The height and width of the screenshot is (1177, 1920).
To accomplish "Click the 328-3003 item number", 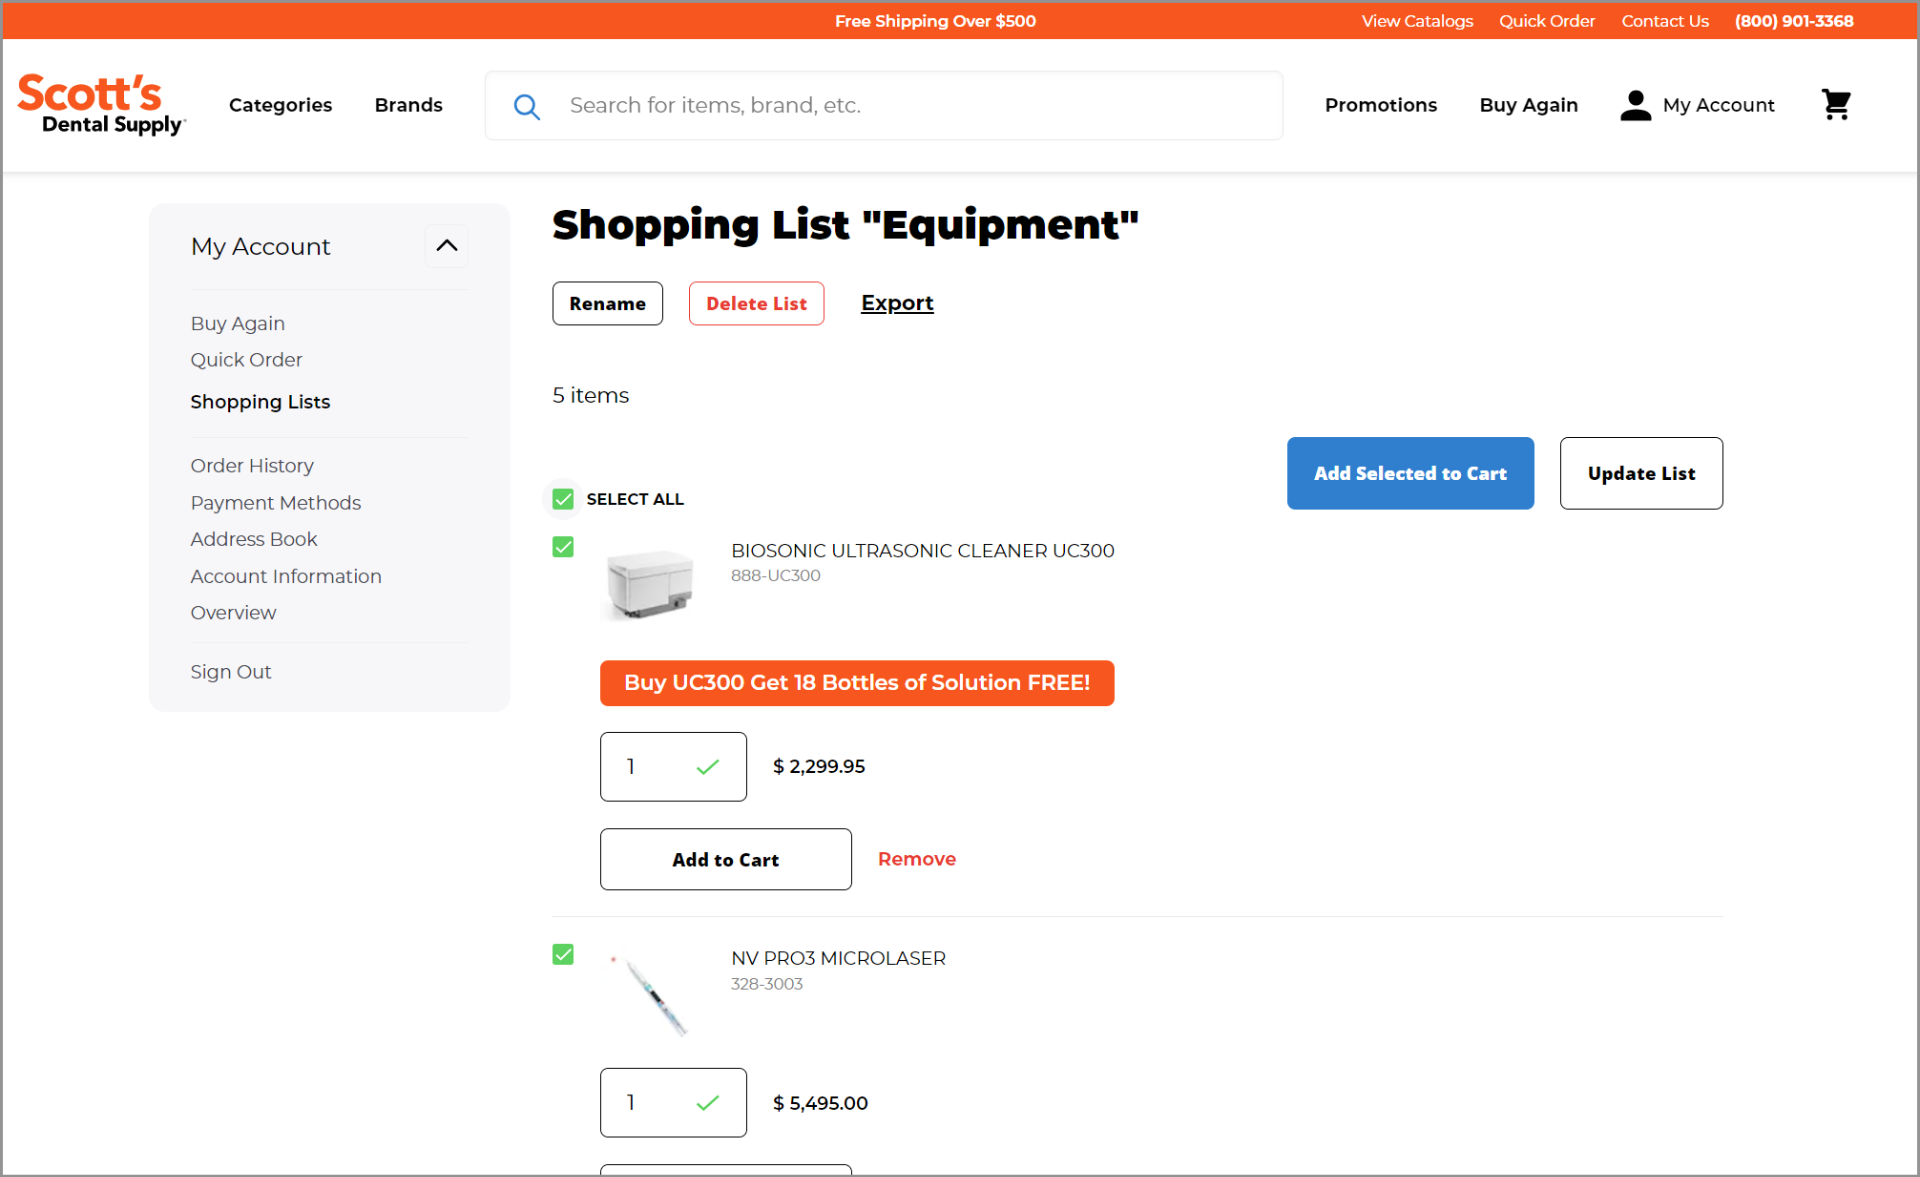I will [766, 984].
